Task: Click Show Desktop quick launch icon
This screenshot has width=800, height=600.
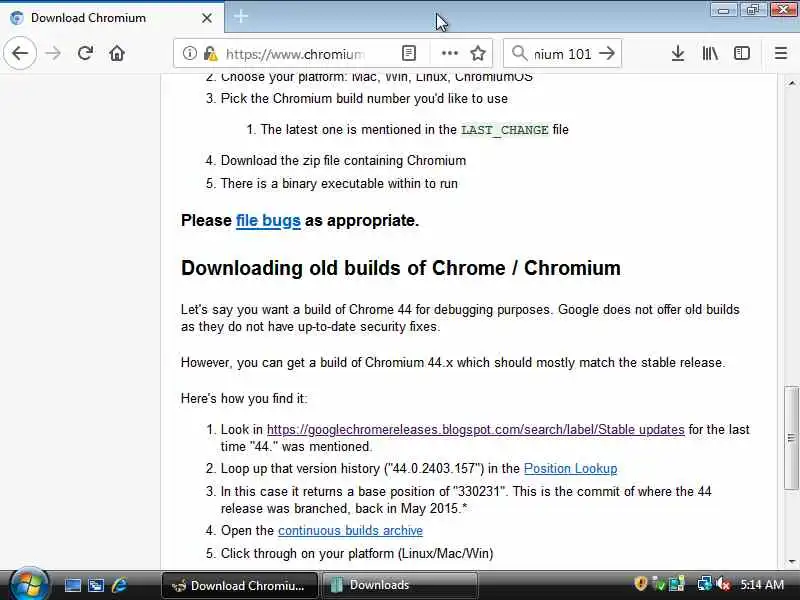Action: pyautogui.click(x=72, y=585)
